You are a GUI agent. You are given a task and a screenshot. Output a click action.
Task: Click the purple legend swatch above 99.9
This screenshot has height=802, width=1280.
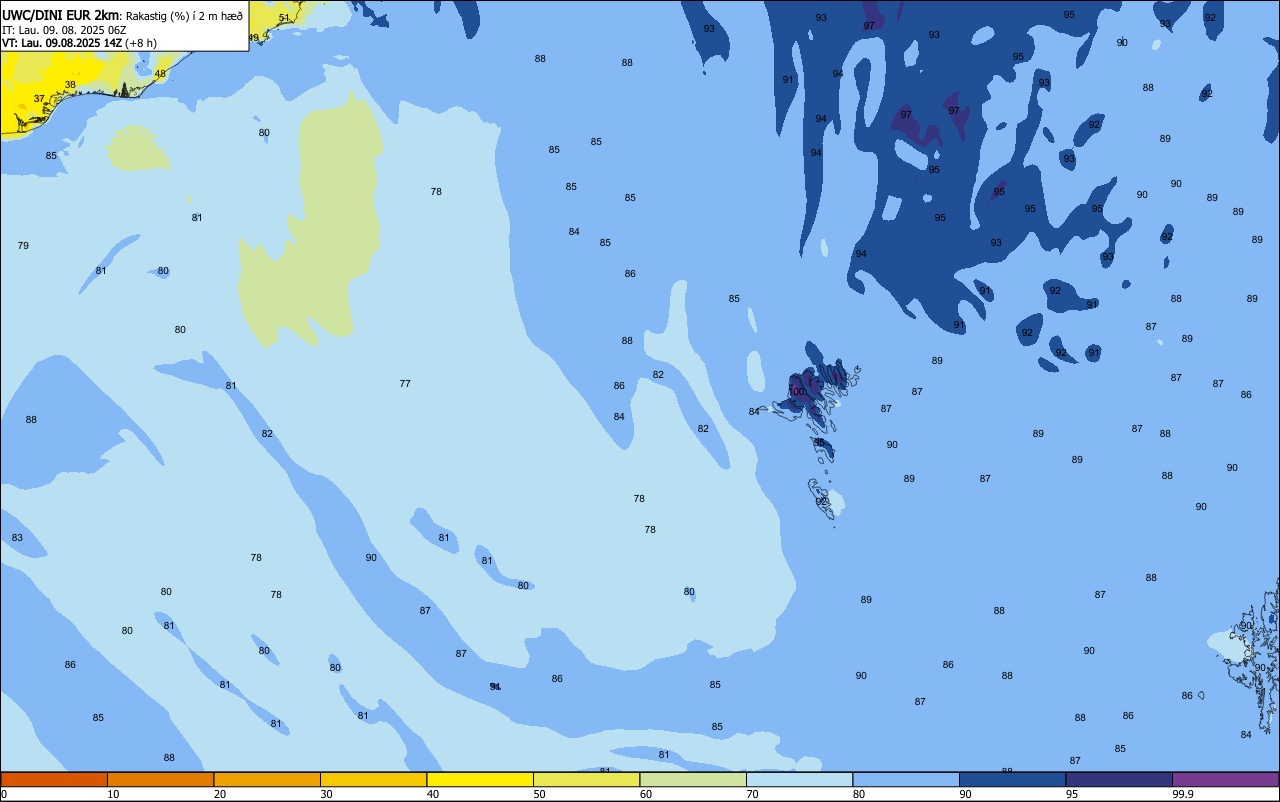click(1225, 779)
